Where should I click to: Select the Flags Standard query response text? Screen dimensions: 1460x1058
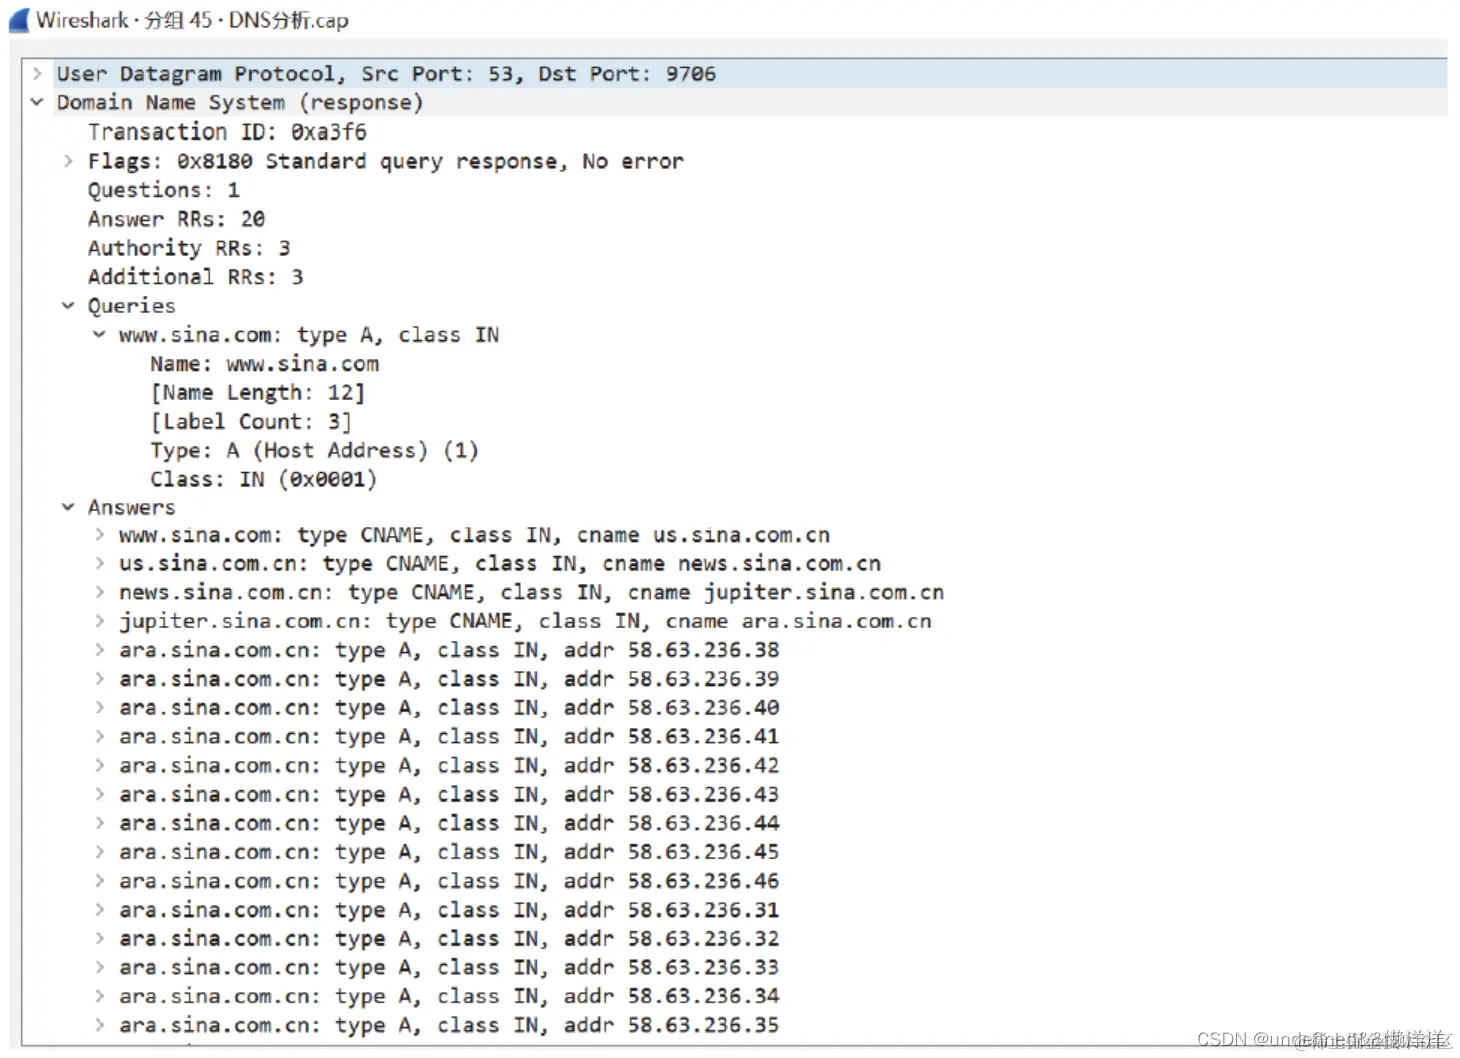[386, 161]
